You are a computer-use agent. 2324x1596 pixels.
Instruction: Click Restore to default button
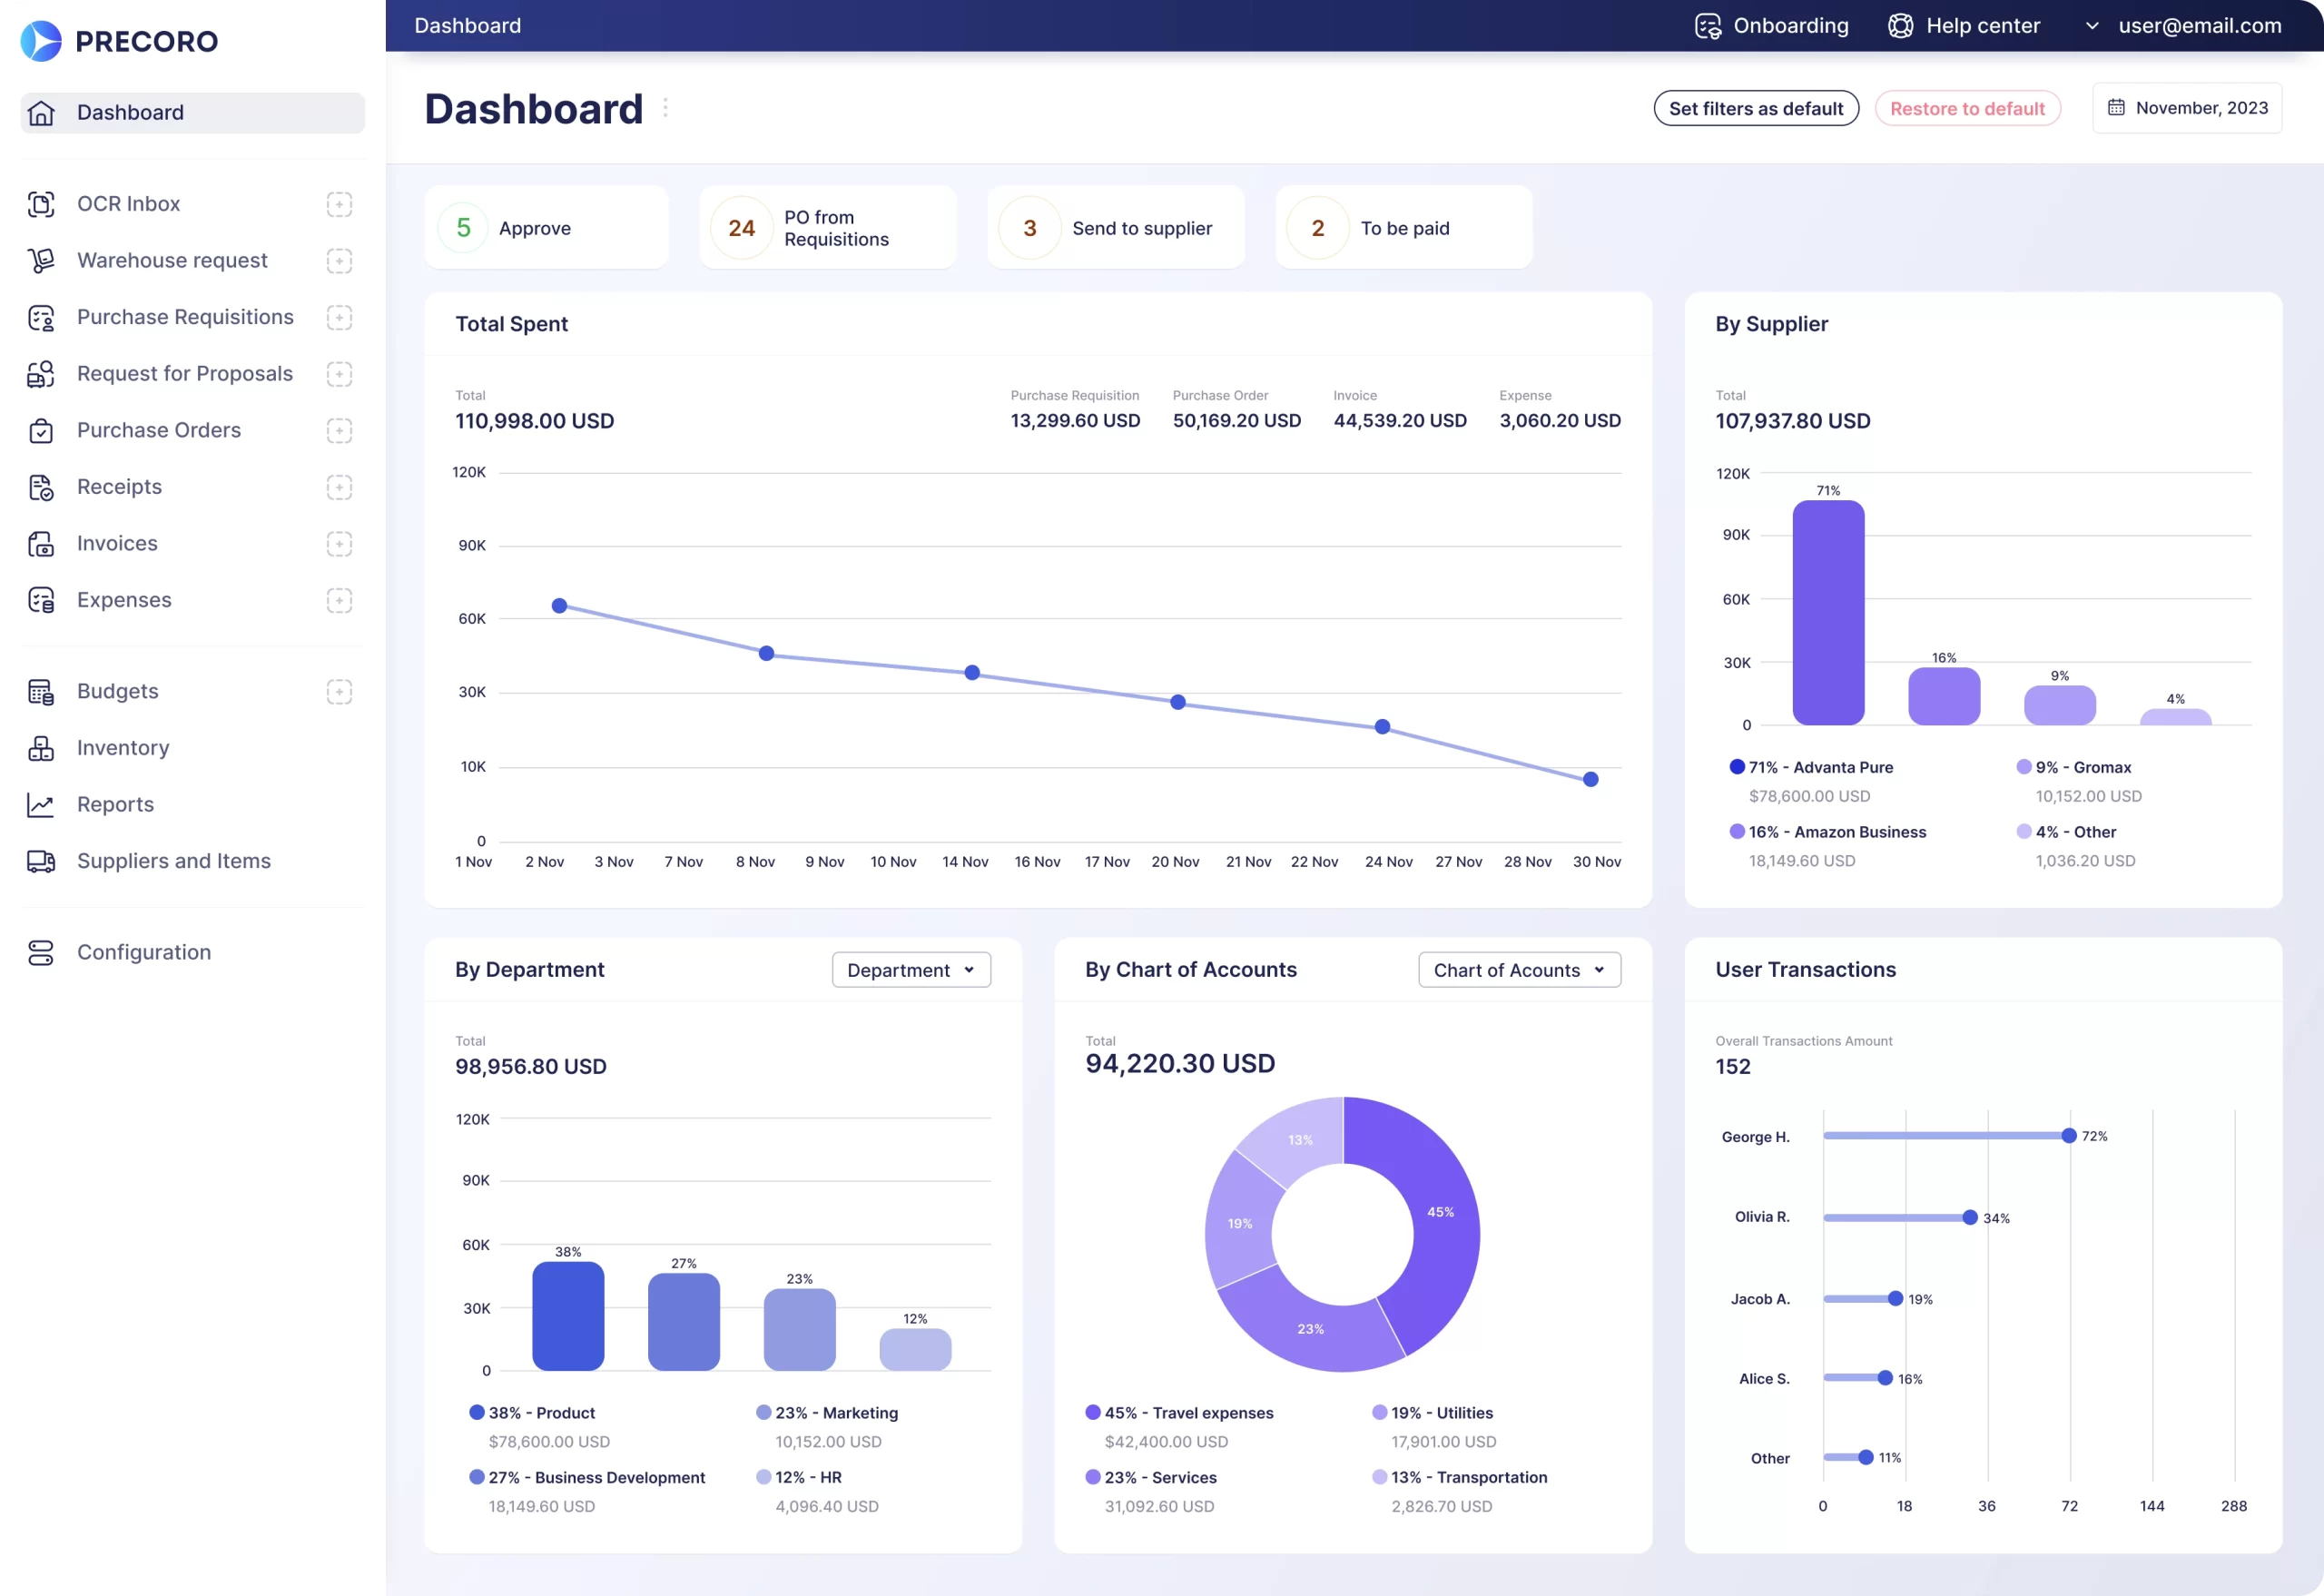(x=1966, y=109)
